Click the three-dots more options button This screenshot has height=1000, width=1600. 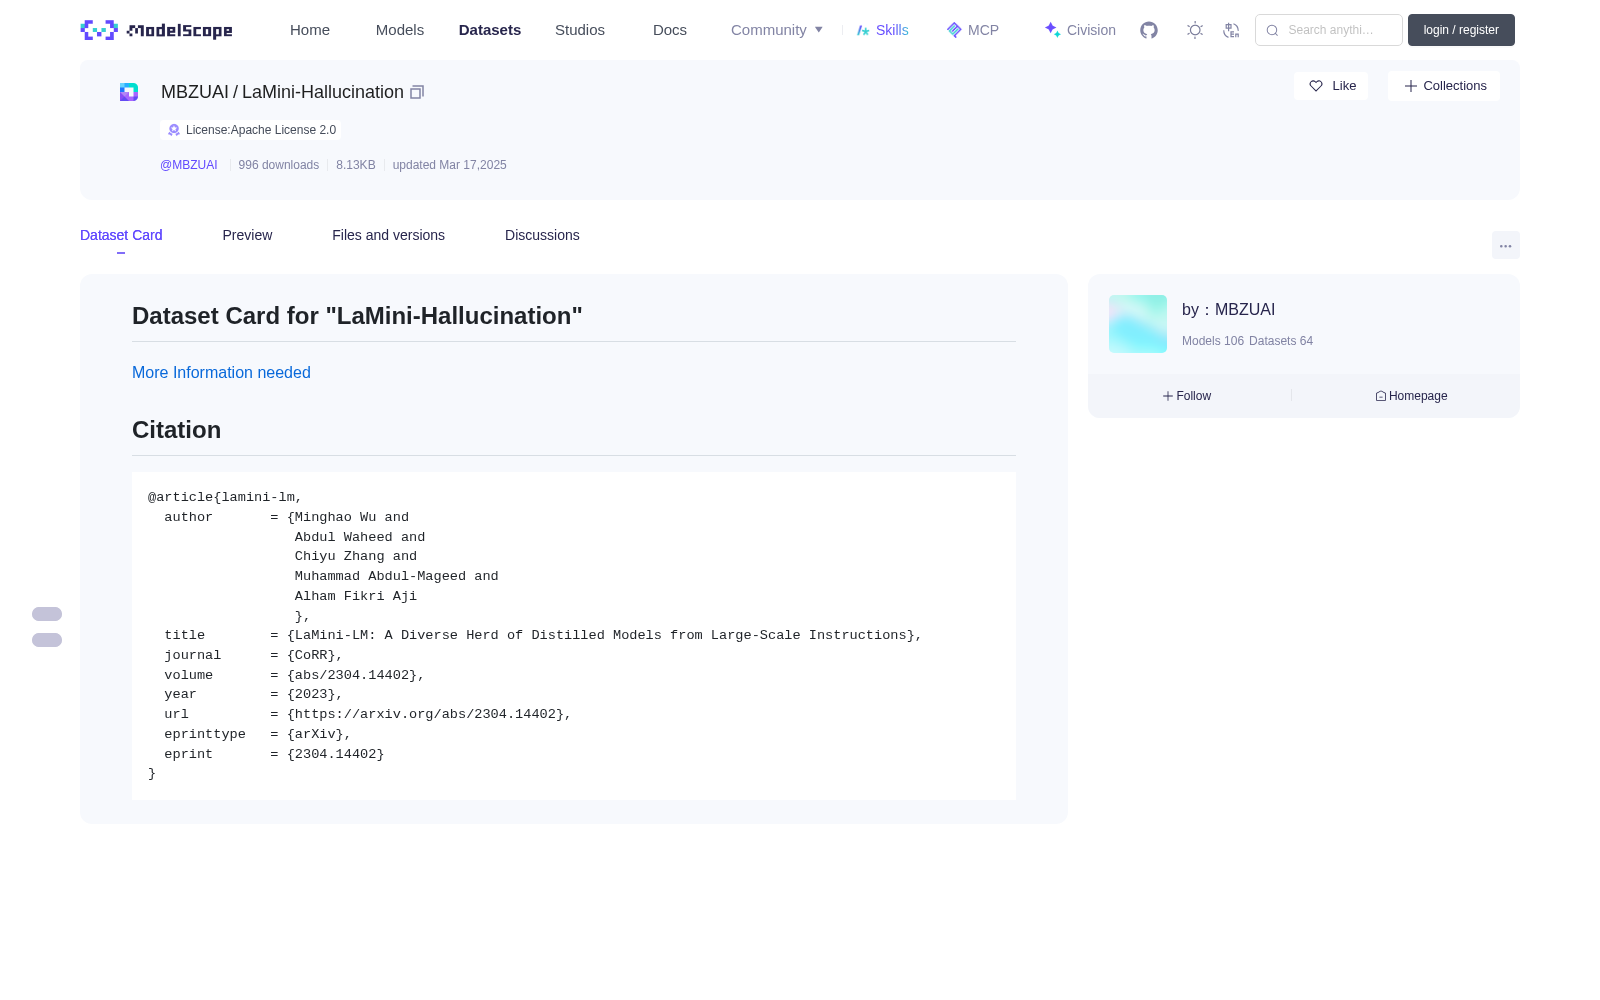coord(1505,245)
